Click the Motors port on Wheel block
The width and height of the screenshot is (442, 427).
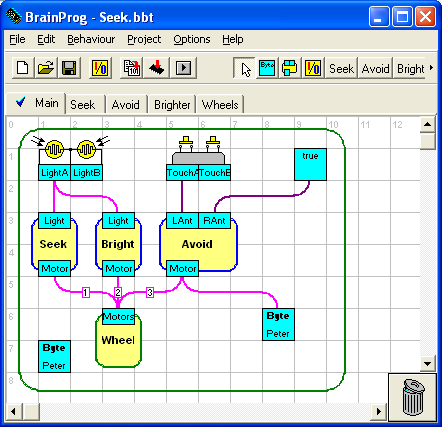118,317
